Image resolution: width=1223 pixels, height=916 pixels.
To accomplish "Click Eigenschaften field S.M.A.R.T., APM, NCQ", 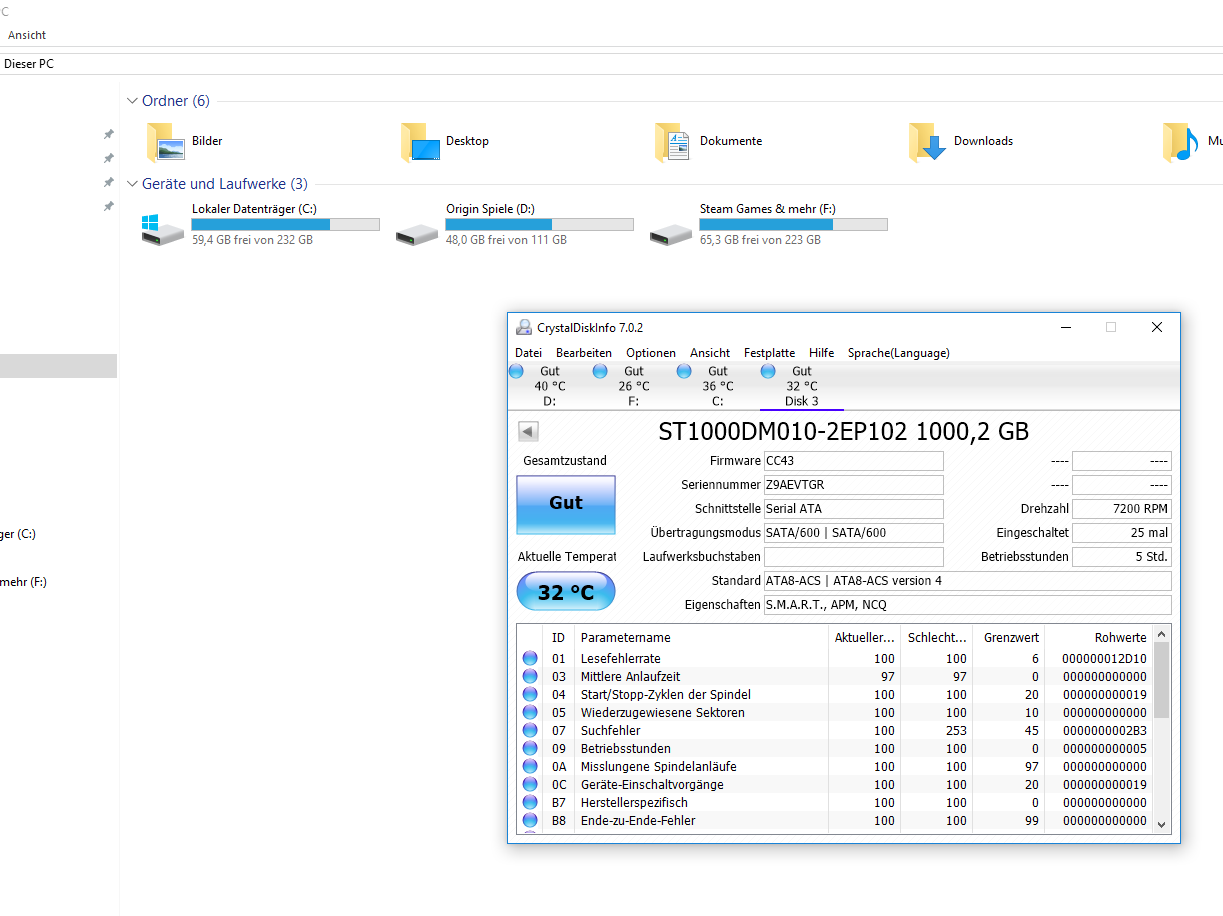I will [x=967, y=605].
